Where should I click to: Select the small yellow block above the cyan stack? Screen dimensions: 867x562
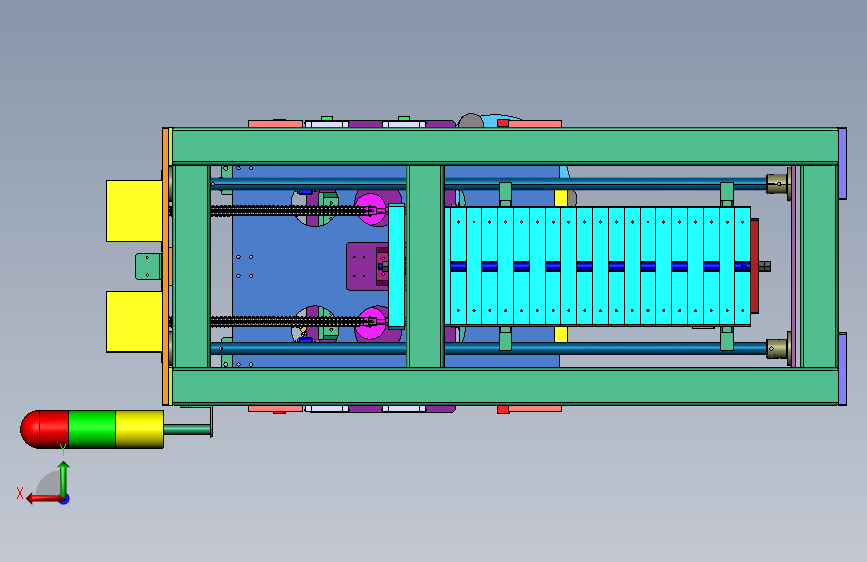[x=561, y=198]
